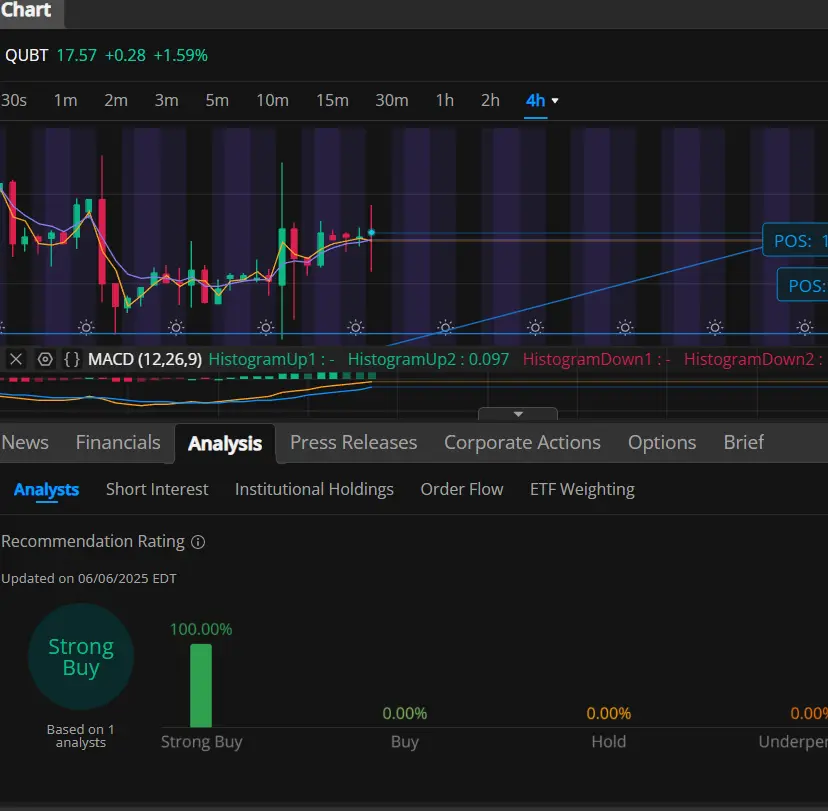The height and width of the screenshot is (811, 828).
Task: Click the Strong Buy rating circle
Action: [81, 657]
